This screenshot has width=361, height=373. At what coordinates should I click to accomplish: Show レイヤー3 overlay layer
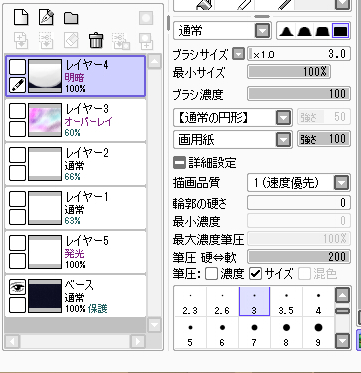click(x=17, y=111)
